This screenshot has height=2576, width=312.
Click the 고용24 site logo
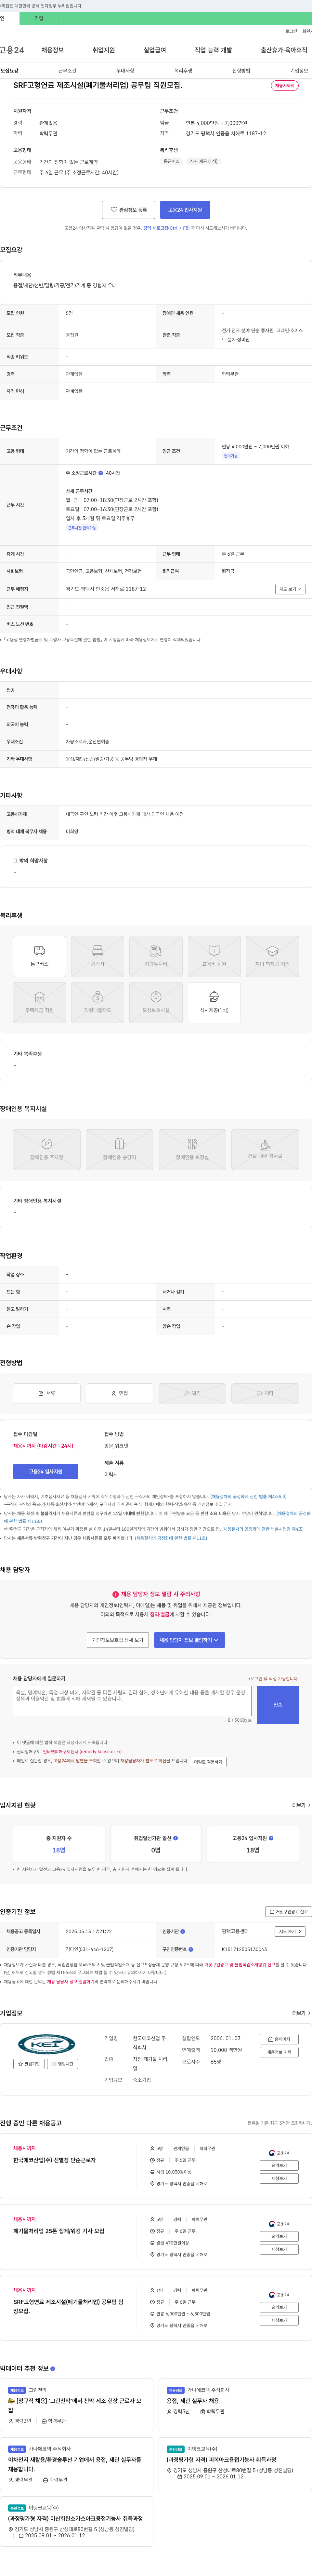tap(12, 50)
